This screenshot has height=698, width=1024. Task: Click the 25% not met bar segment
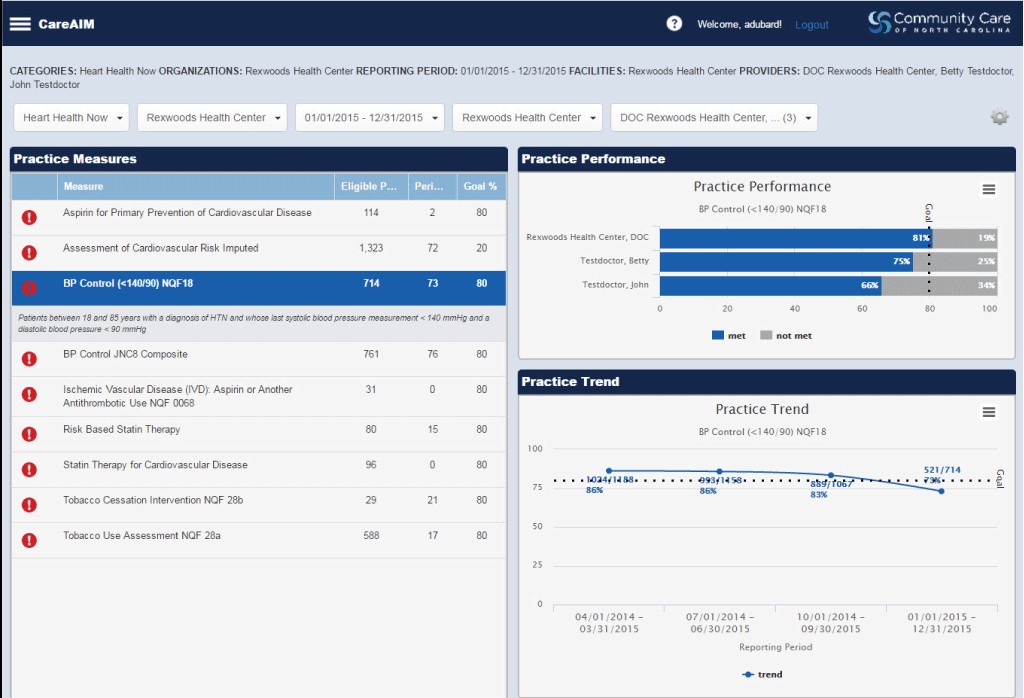pyautogui.click(x=955, y=261)
